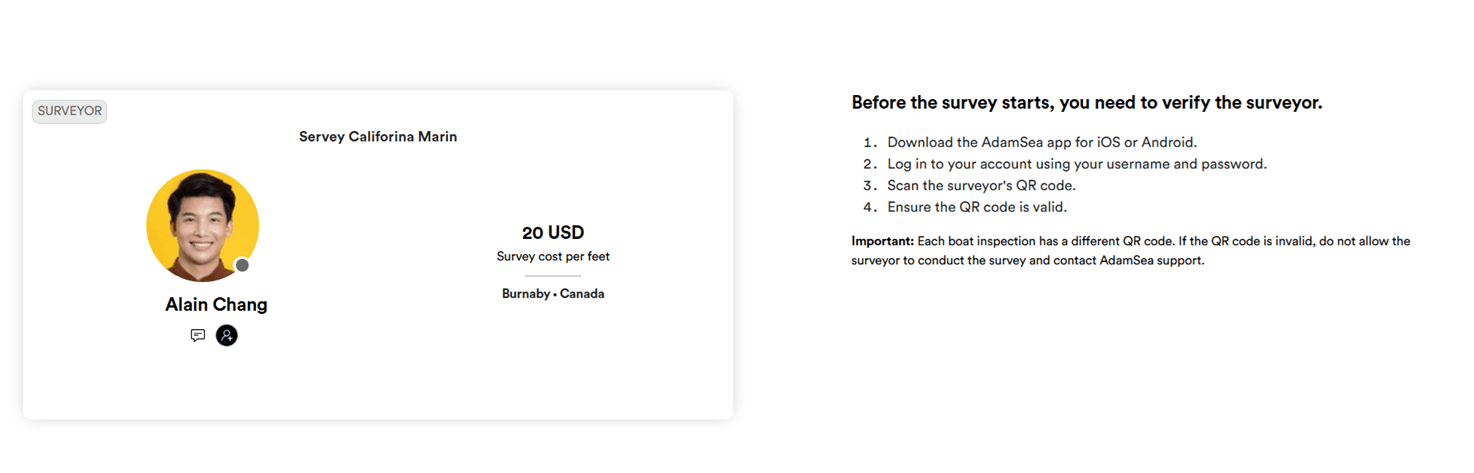
Task: Click the verify the surveyor heading
Action: click(x=1087, y=103)
